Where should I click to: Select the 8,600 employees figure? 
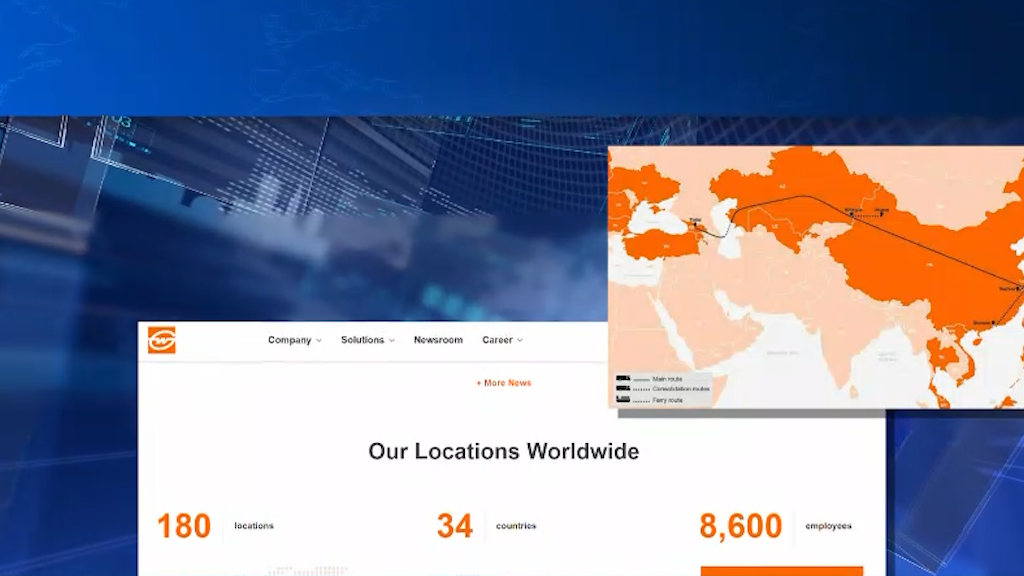click(x=740, y=526)
